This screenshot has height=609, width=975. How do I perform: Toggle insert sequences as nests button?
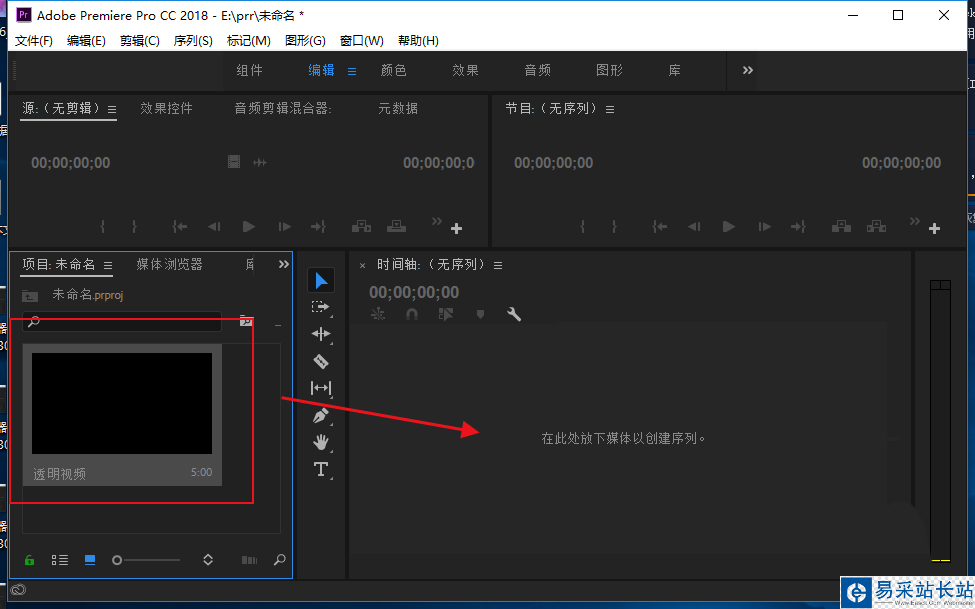coord(378,314)
